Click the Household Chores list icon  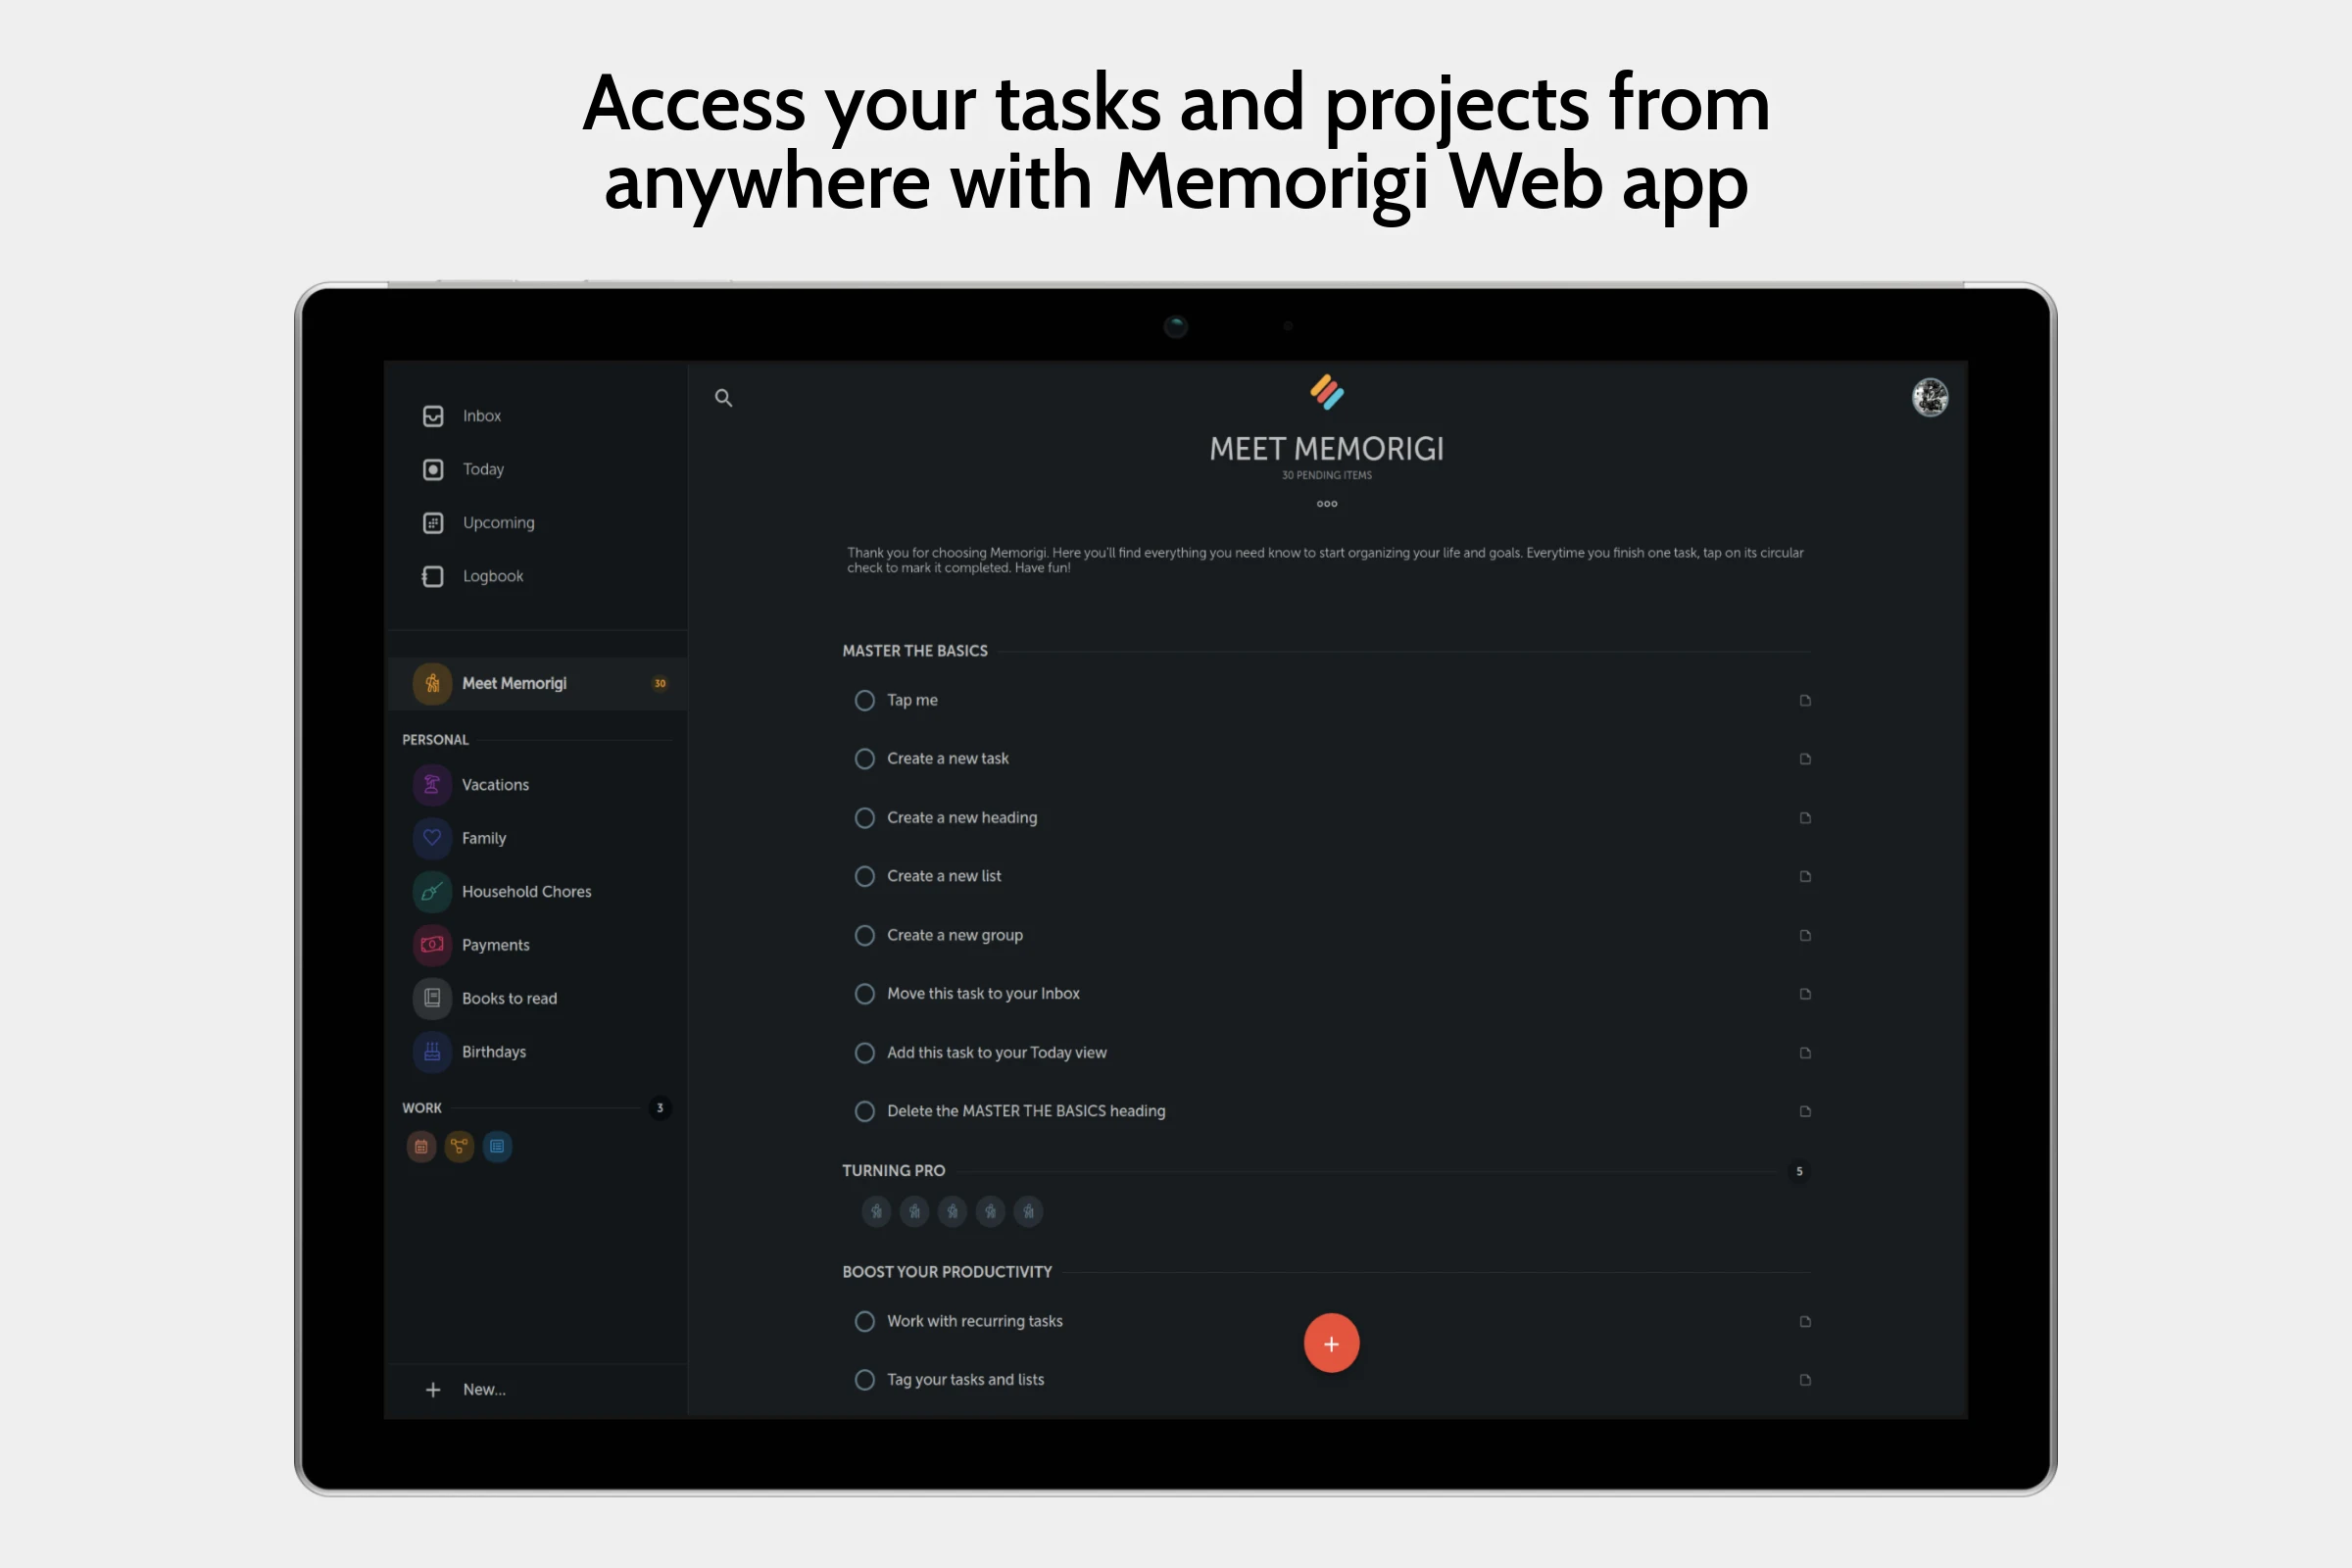tap(432, 892)
